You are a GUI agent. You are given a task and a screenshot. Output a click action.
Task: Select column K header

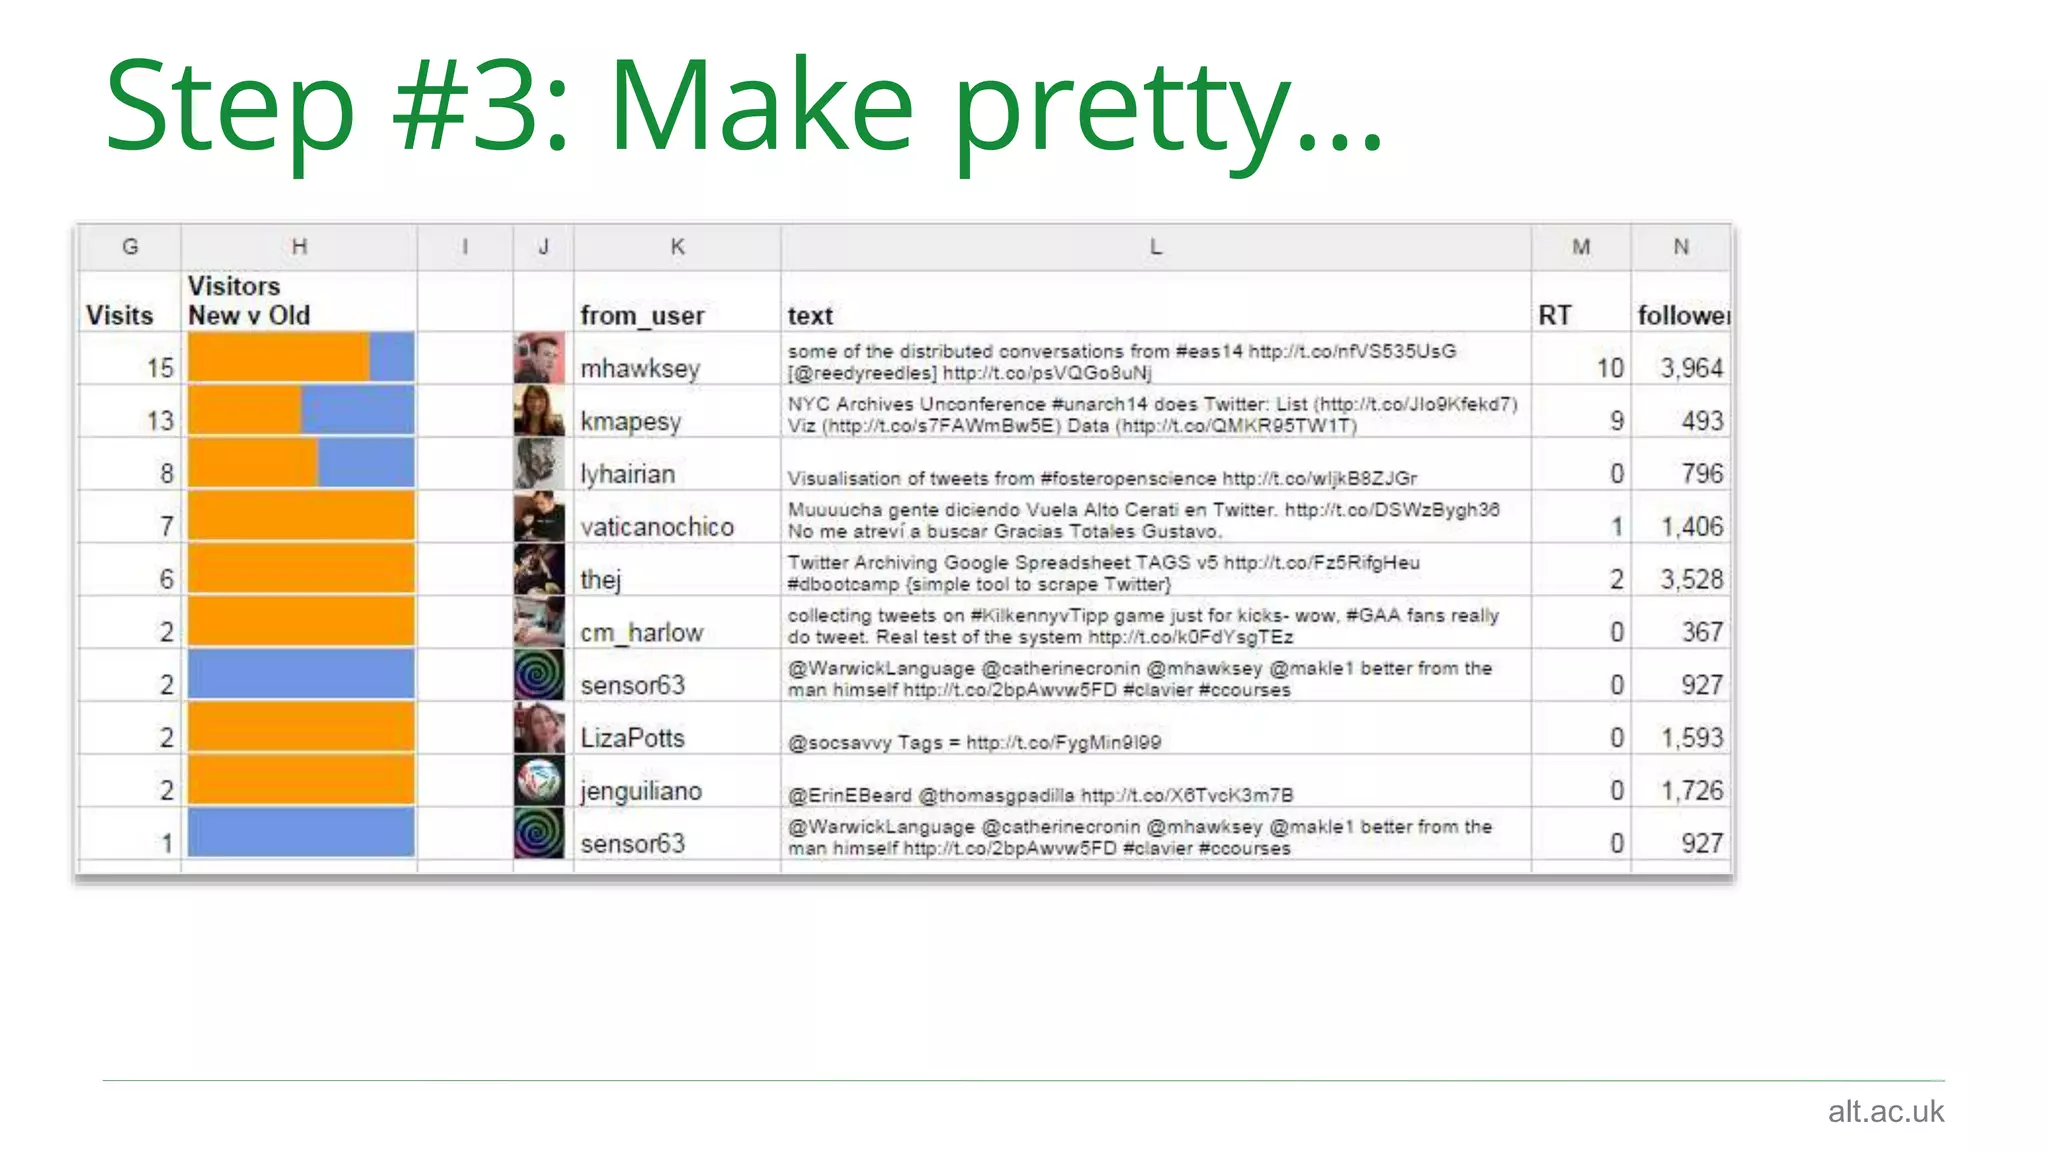click(677, 247)
